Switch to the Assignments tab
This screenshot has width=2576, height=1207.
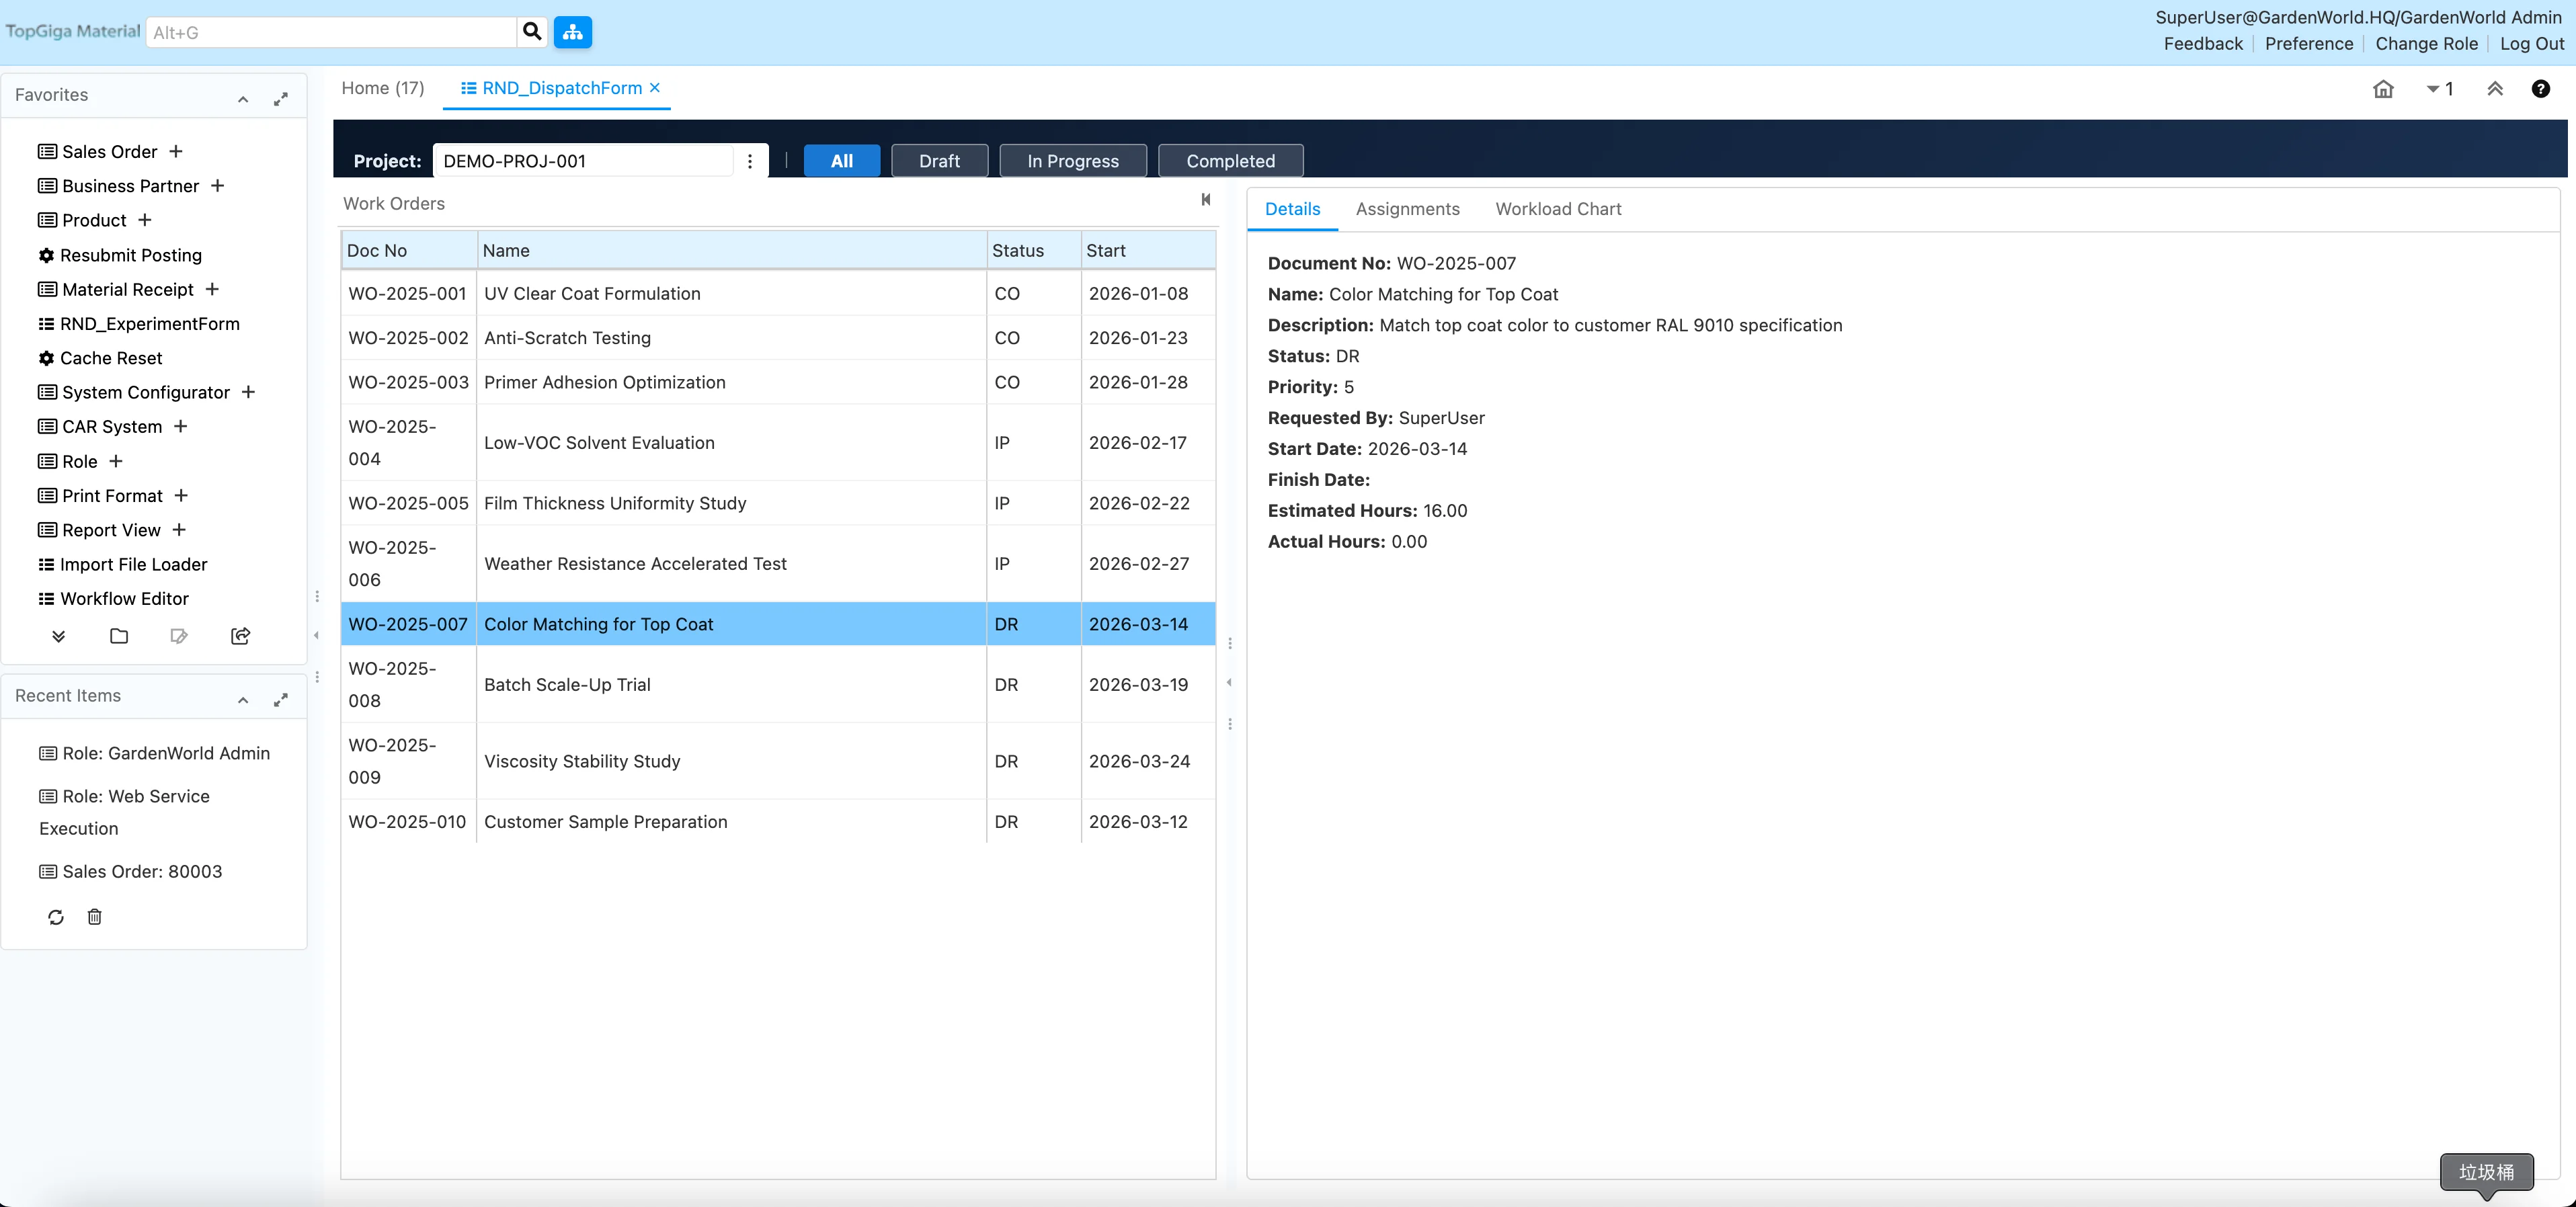click(x=1407, y=209)
